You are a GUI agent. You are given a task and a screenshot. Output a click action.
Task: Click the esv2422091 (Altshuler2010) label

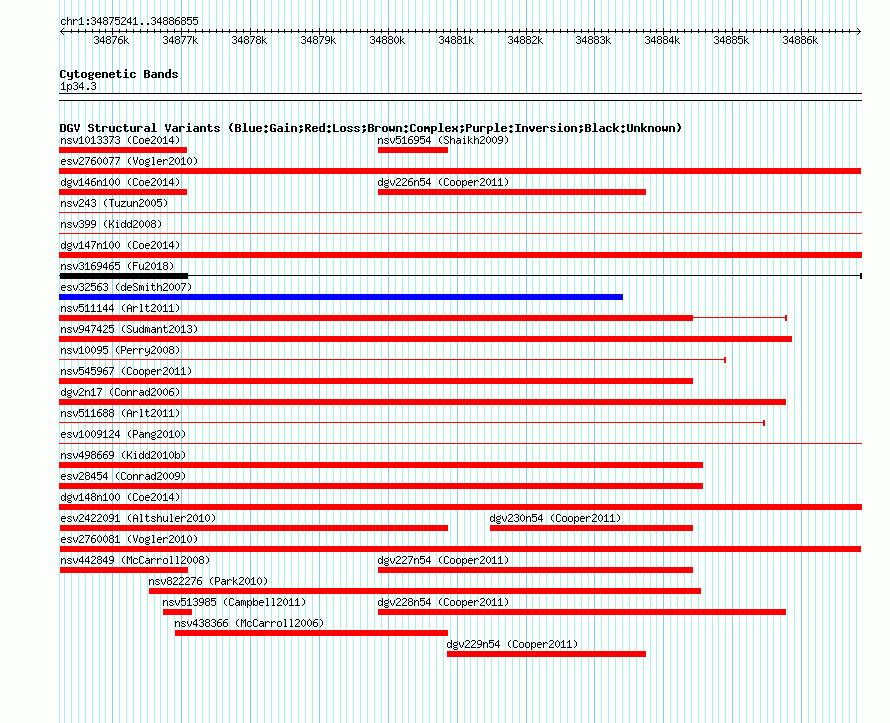tap(138, 518)
